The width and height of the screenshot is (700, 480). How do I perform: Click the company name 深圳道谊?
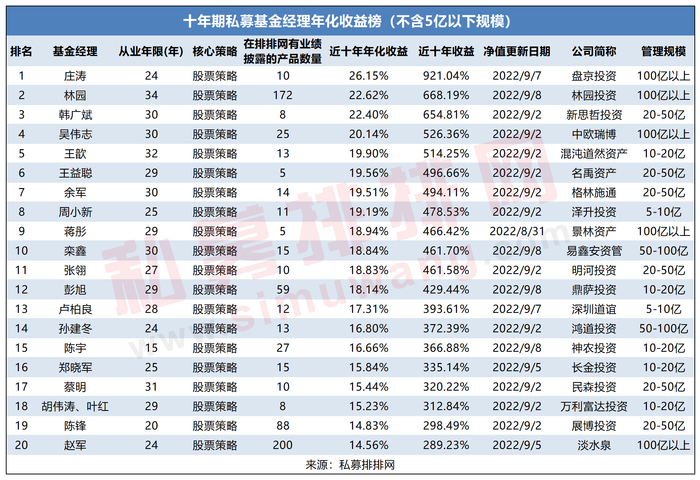pyautogui.click(x=594, y=309)
